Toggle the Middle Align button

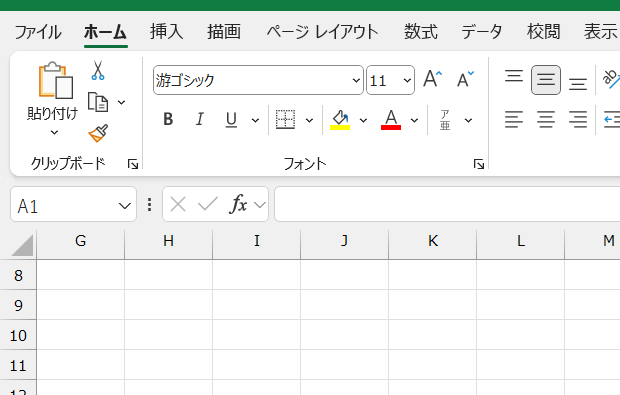tap(546, 80)
